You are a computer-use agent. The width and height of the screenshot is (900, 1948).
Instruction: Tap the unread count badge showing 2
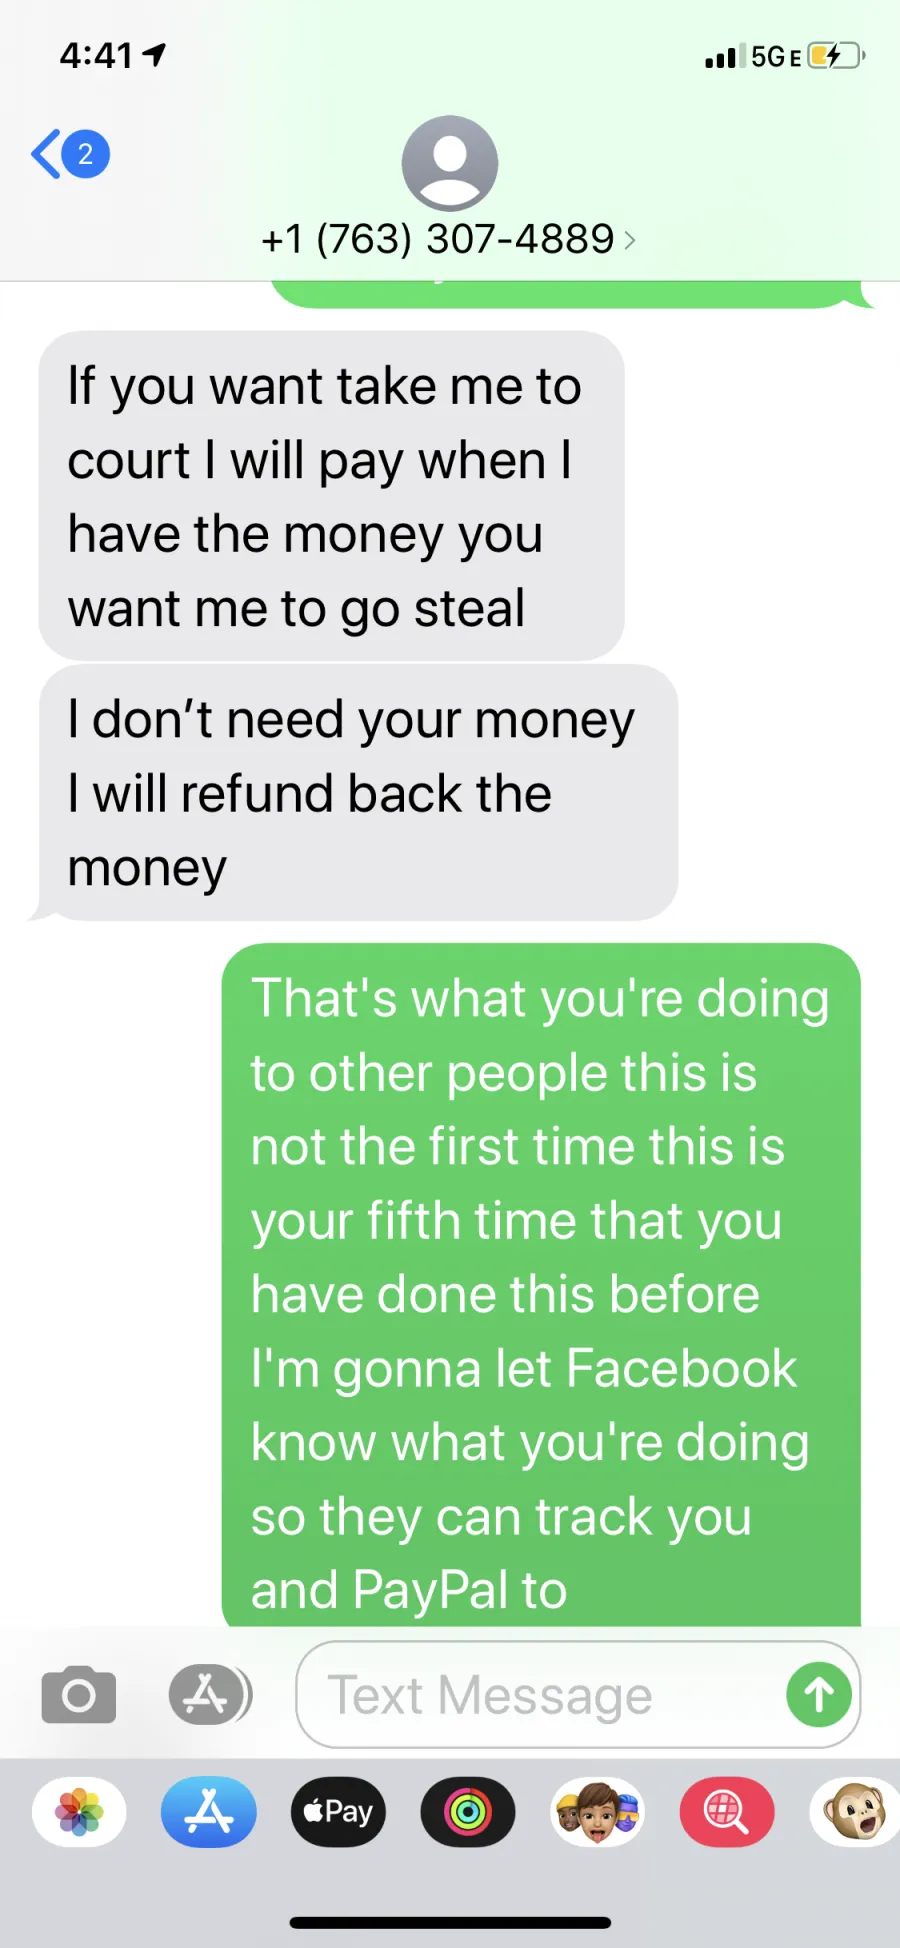coord(86,154)
